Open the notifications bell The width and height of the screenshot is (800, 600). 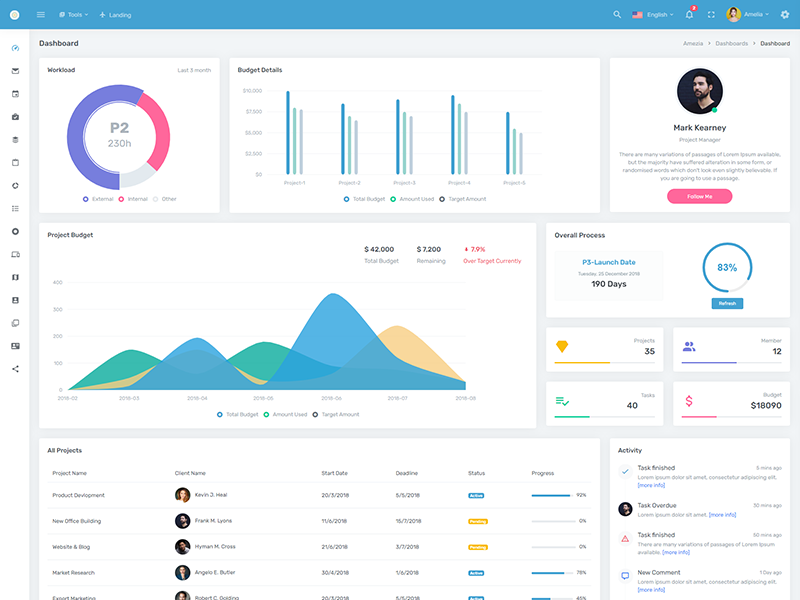(x=689, y=15)
